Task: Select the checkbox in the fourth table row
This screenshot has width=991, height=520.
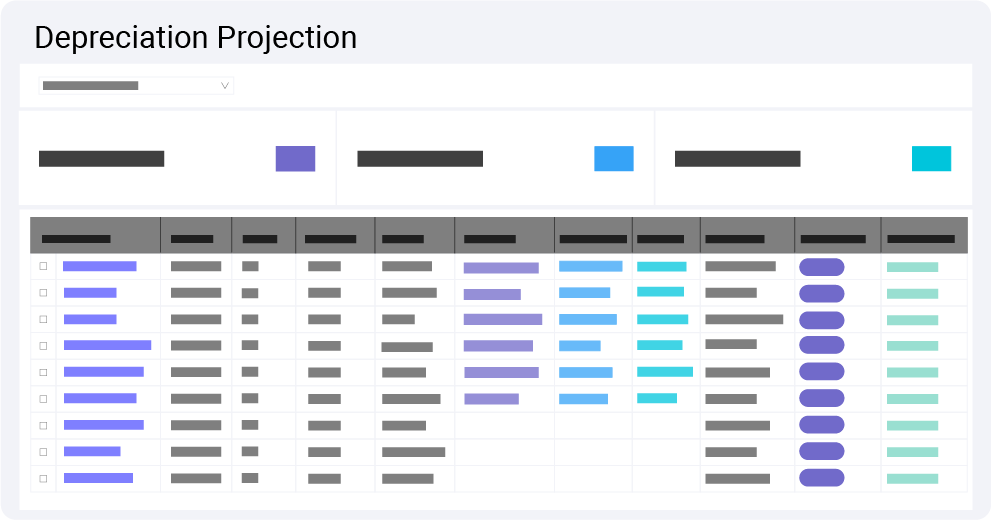Action: (43, 345)
